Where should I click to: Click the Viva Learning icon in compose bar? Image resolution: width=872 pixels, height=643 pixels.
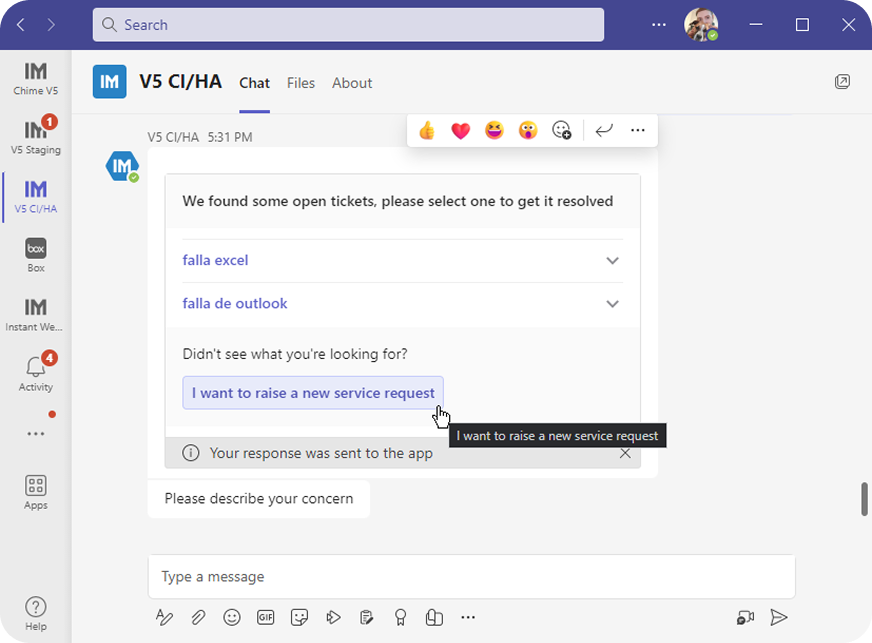[x=434, y=617]
